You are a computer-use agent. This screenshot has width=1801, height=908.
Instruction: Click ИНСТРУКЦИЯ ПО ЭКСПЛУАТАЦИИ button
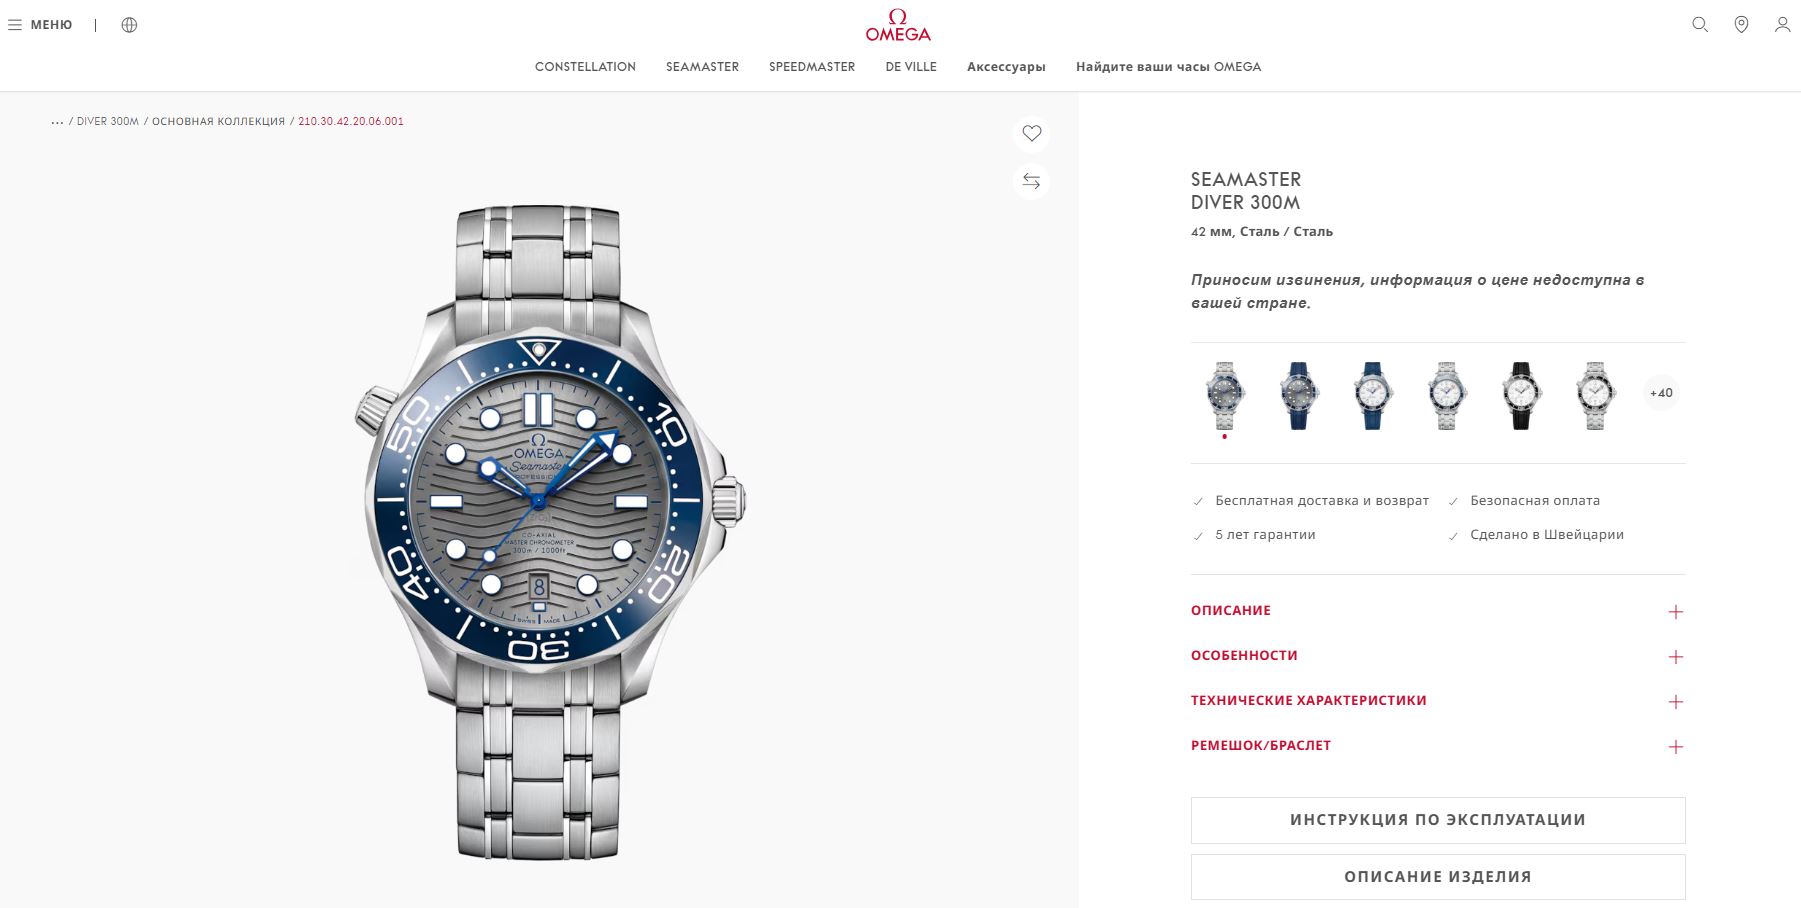click(1438, 820)
